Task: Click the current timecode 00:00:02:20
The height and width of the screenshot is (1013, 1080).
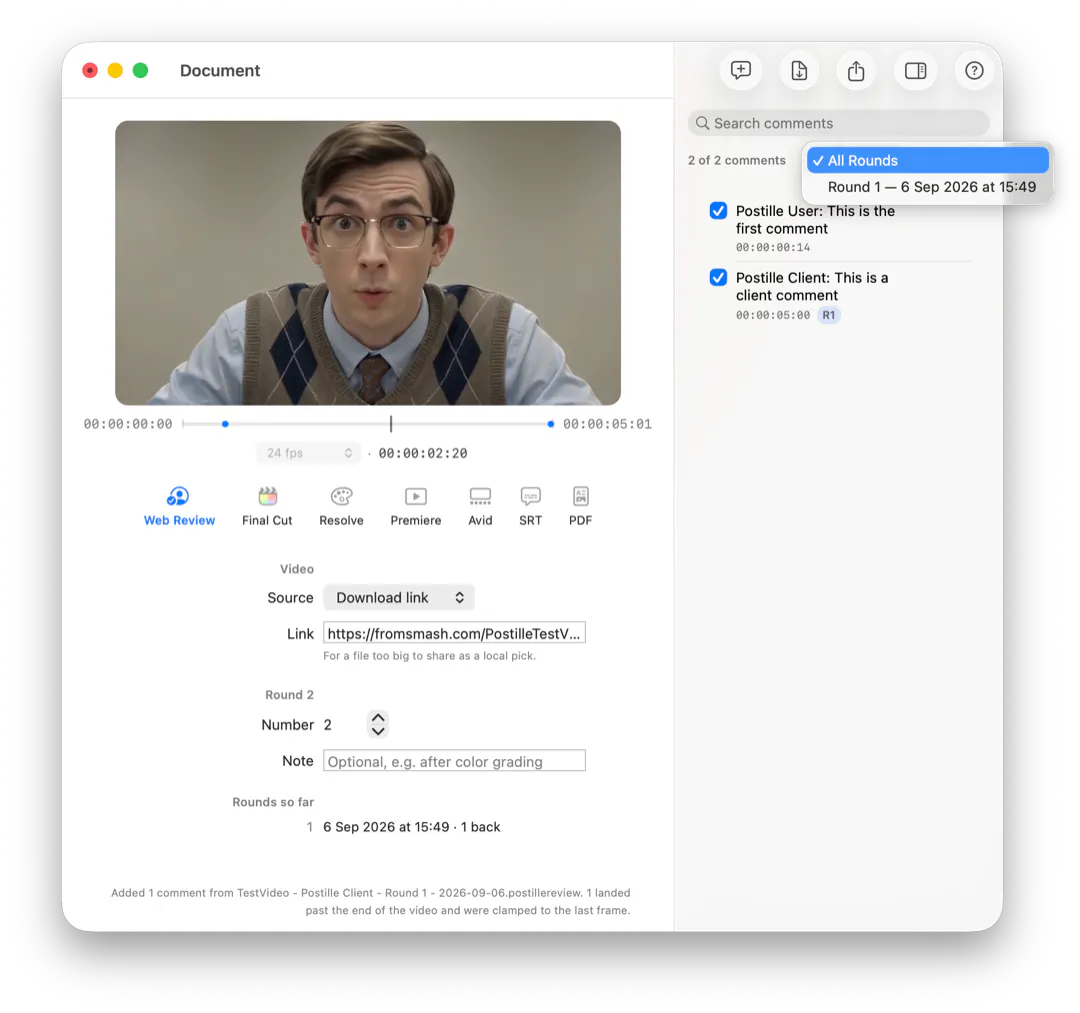Action: pos(423,453)
